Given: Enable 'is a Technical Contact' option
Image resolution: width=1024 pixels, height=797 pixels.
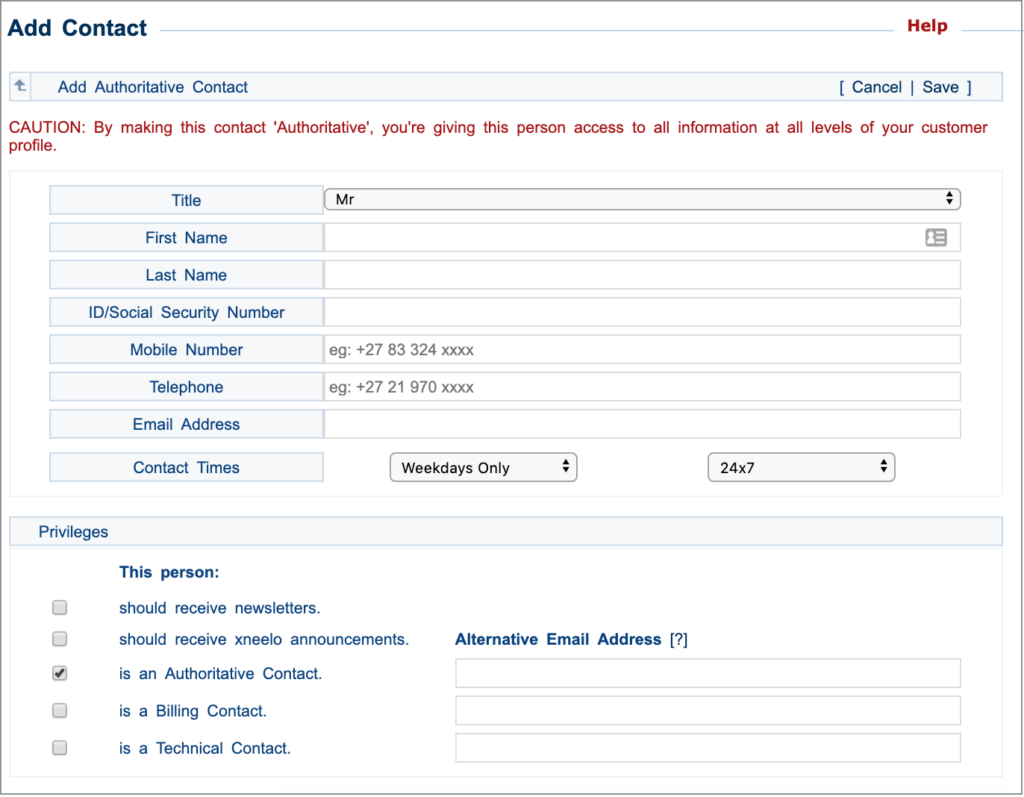Looking at the screenshot, I should pyautogui.click(x=59, y=747).
